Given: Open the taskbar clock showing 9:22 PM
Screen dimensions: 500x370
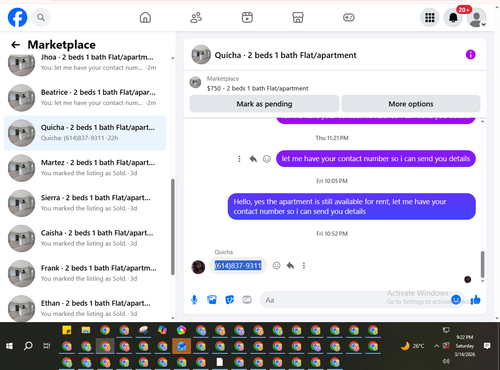Looking at the screenshot, I should click(x=465, y=346).
